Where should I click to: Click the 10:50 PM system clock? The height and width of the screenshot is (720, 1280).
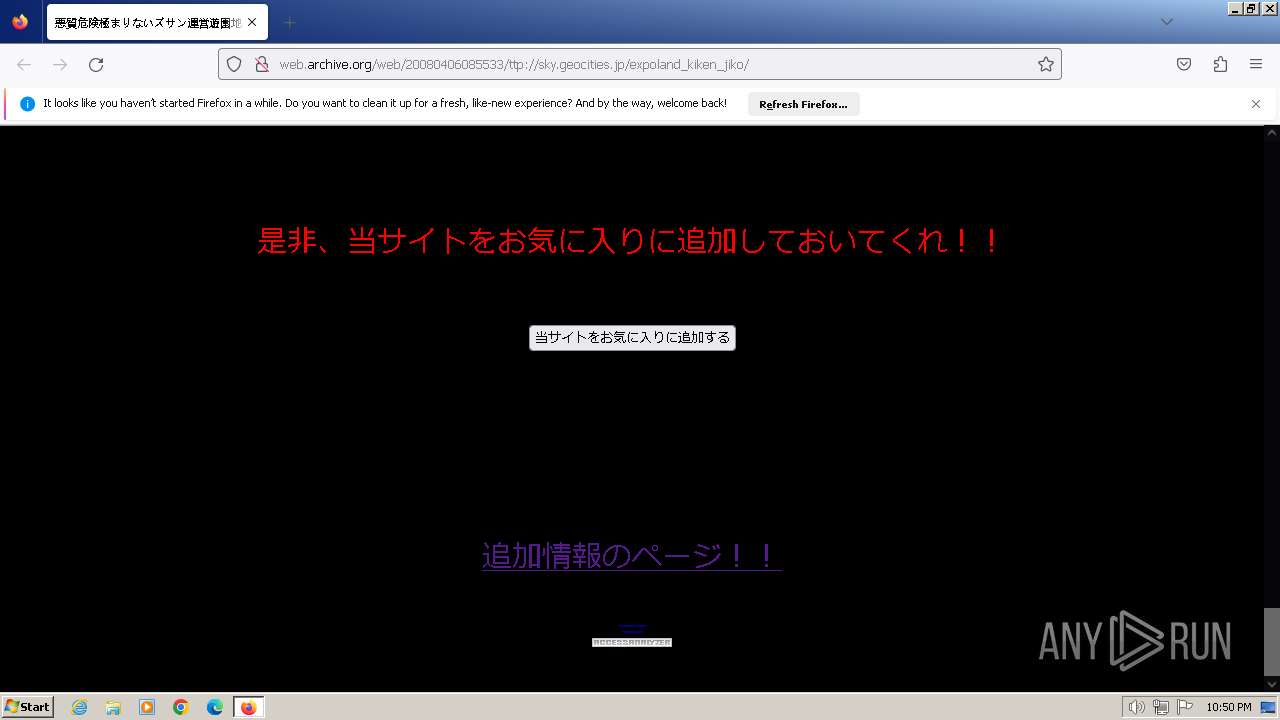1229,707
